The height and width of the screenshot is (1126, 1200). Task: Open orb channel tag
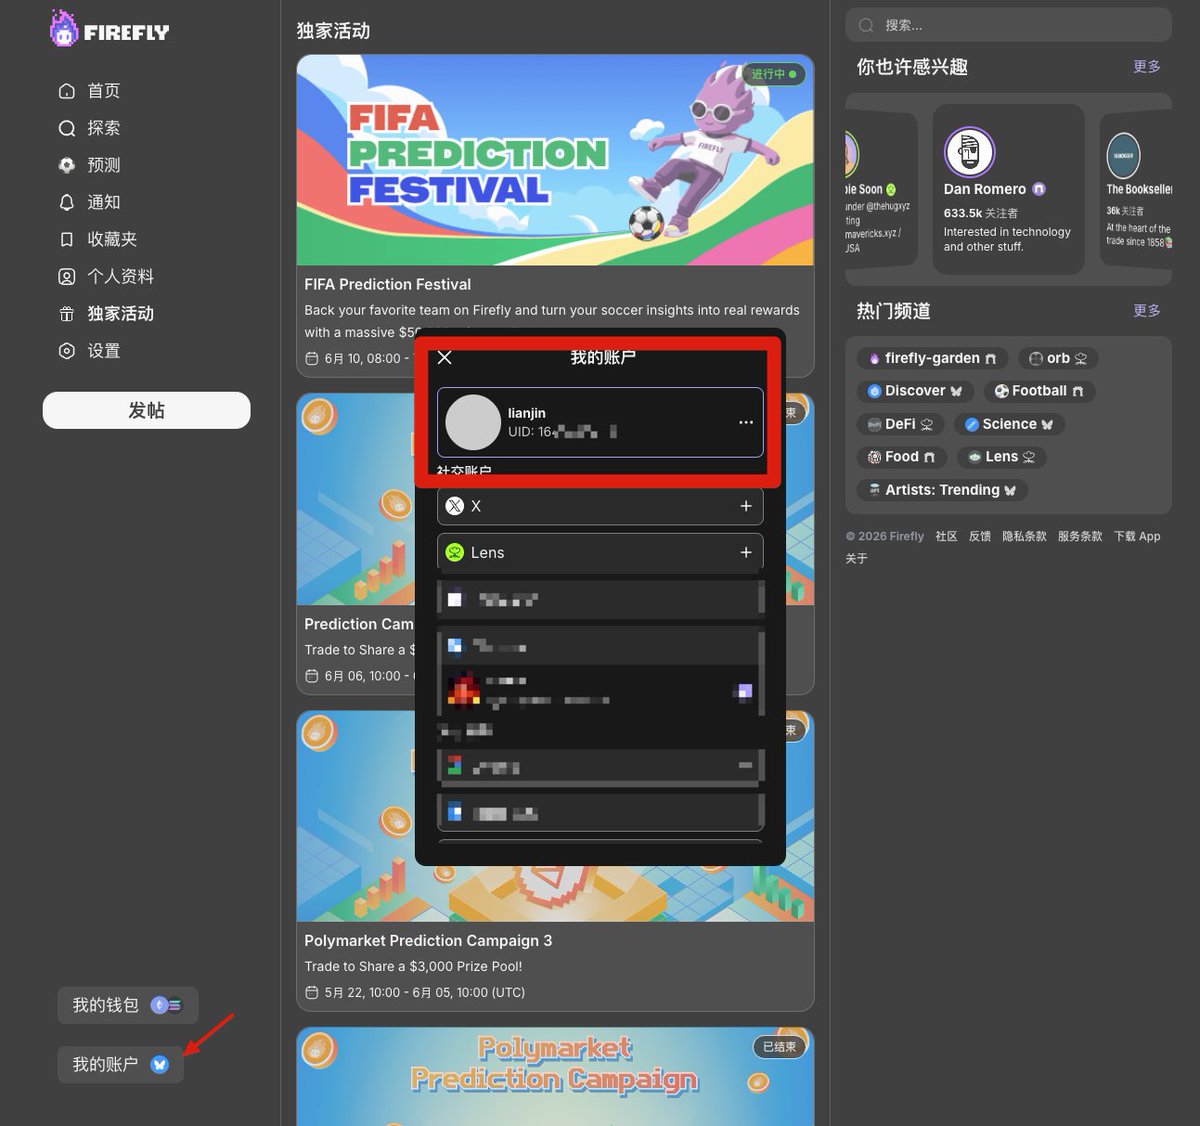(1059, 358)
